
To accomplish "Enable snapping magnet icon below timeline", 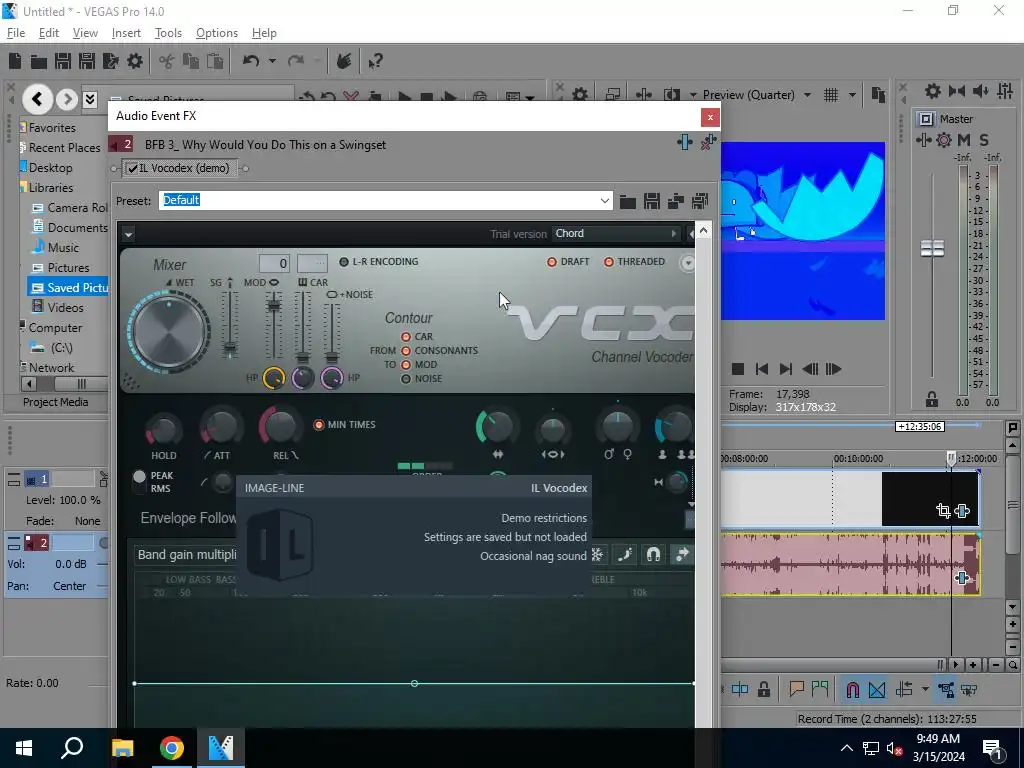I will [852, 690].
